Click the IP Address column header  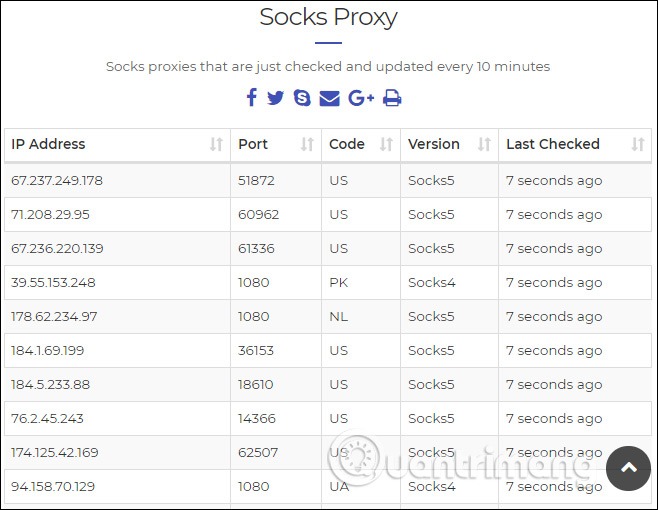[117, 144]
